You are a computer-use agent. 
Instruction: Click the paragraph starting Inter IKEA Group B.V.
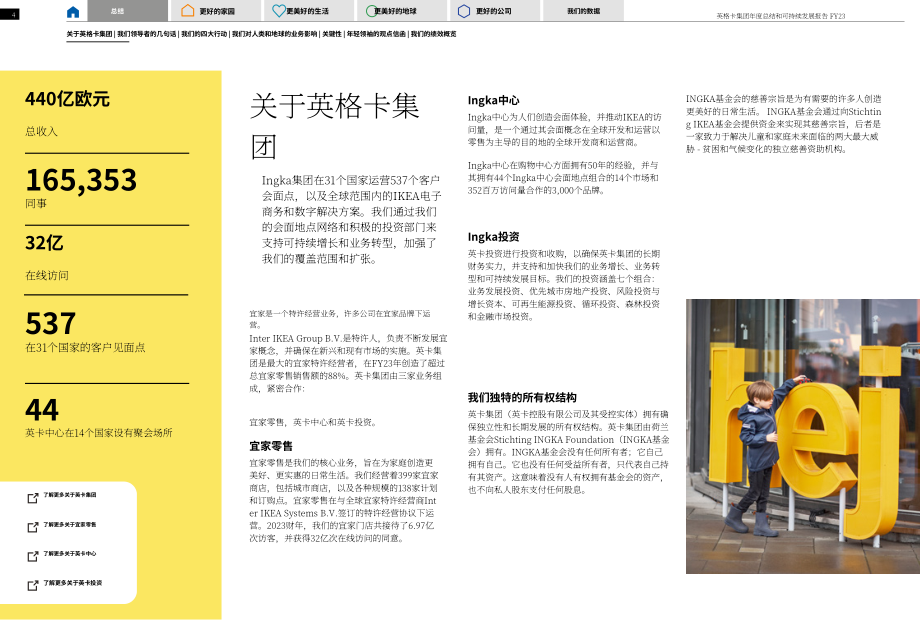coord(348,363)
